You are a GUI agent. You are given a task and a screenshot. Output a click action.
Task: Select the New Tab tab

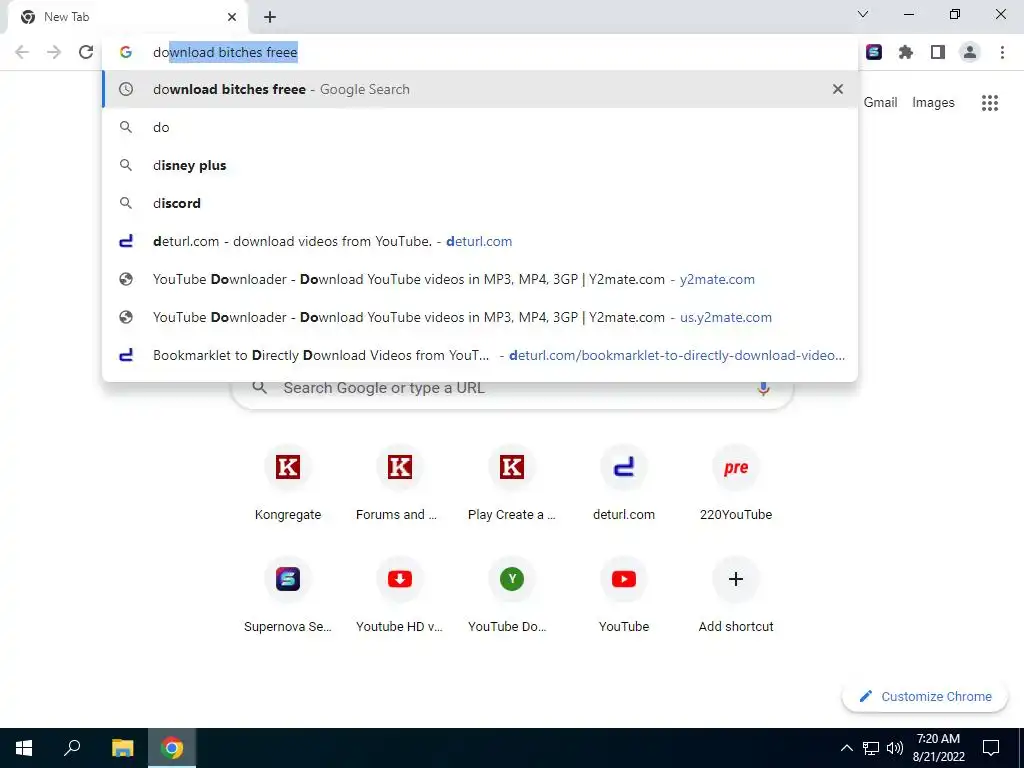click(127, 17)
